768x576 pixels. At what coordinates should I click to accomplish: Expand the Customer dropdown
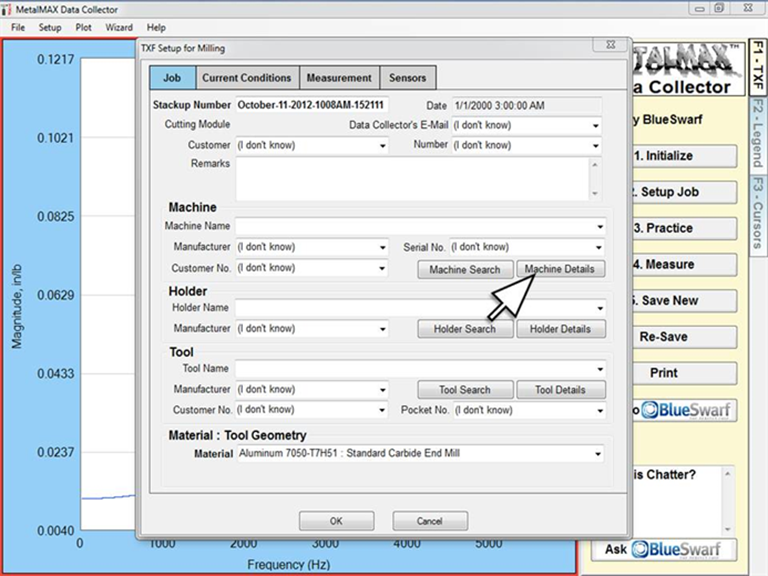(x=383, y=145)
